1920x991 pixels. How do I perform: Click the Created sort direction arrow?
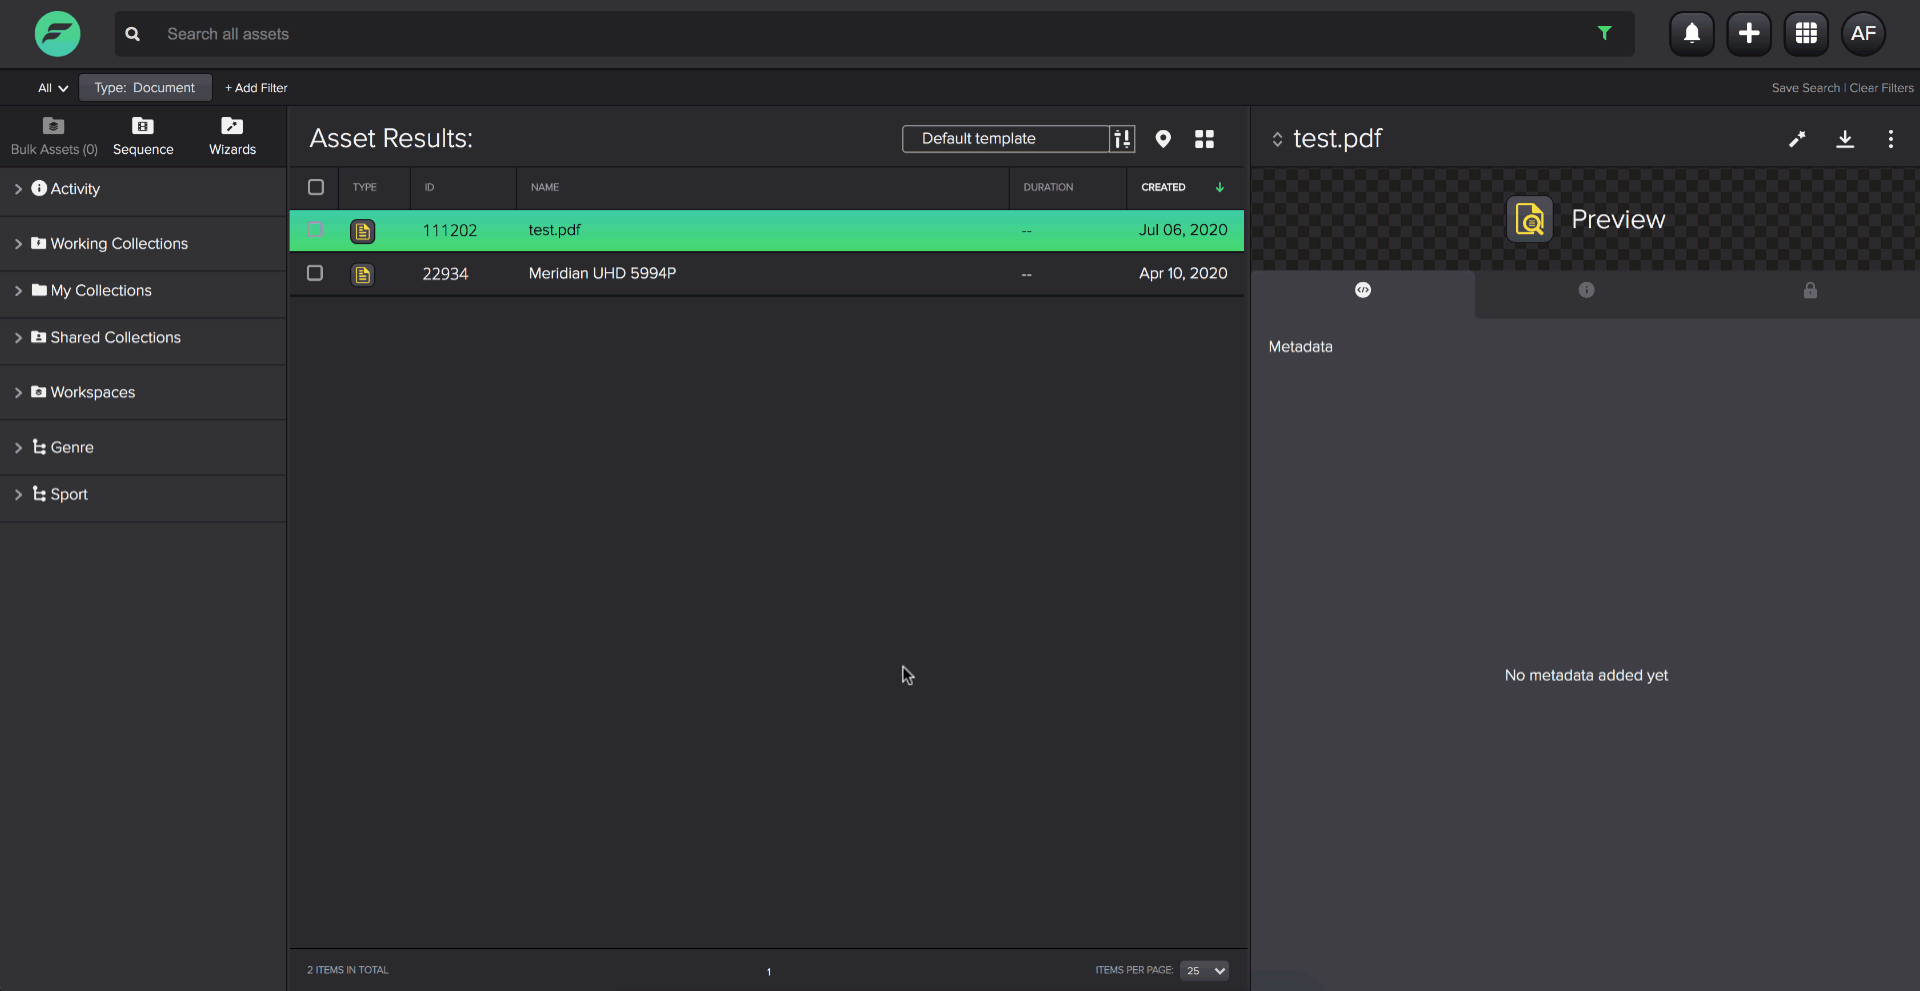pyautogui.click(x=1220, y=187)
